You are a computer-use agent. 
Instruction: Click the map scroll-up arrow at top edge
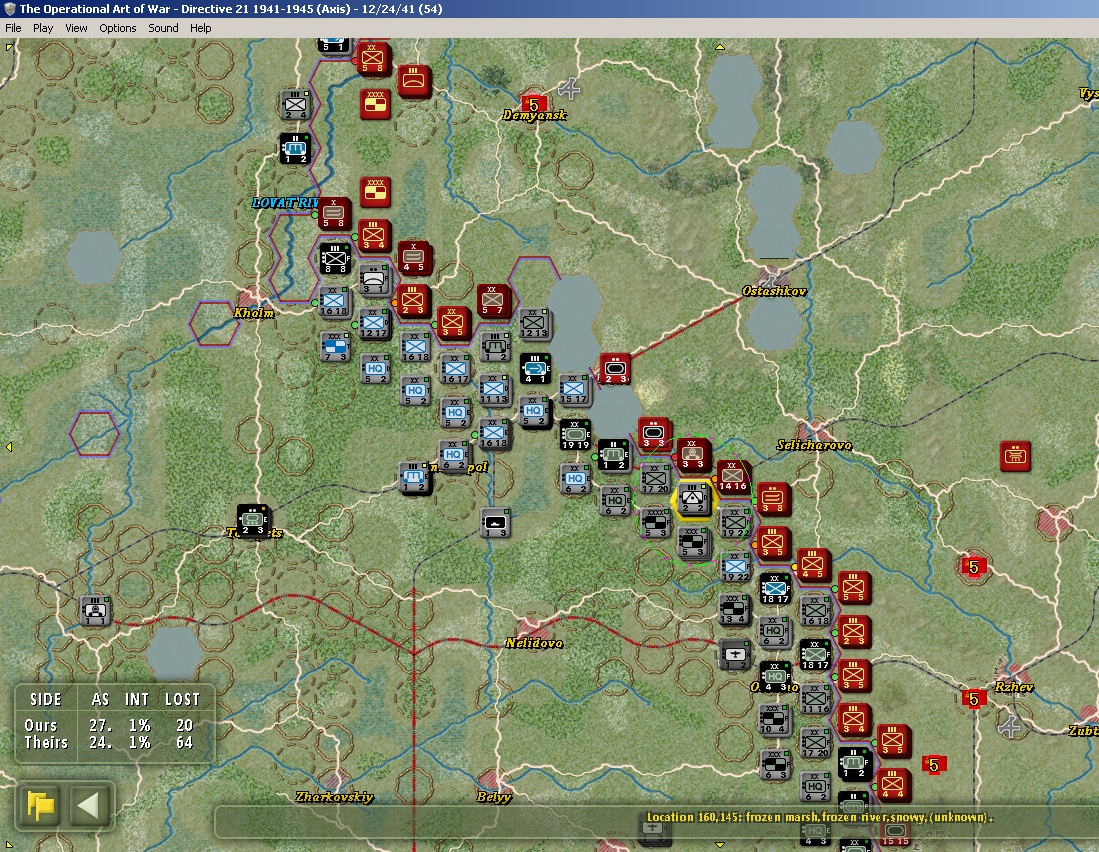click(719, 48)
